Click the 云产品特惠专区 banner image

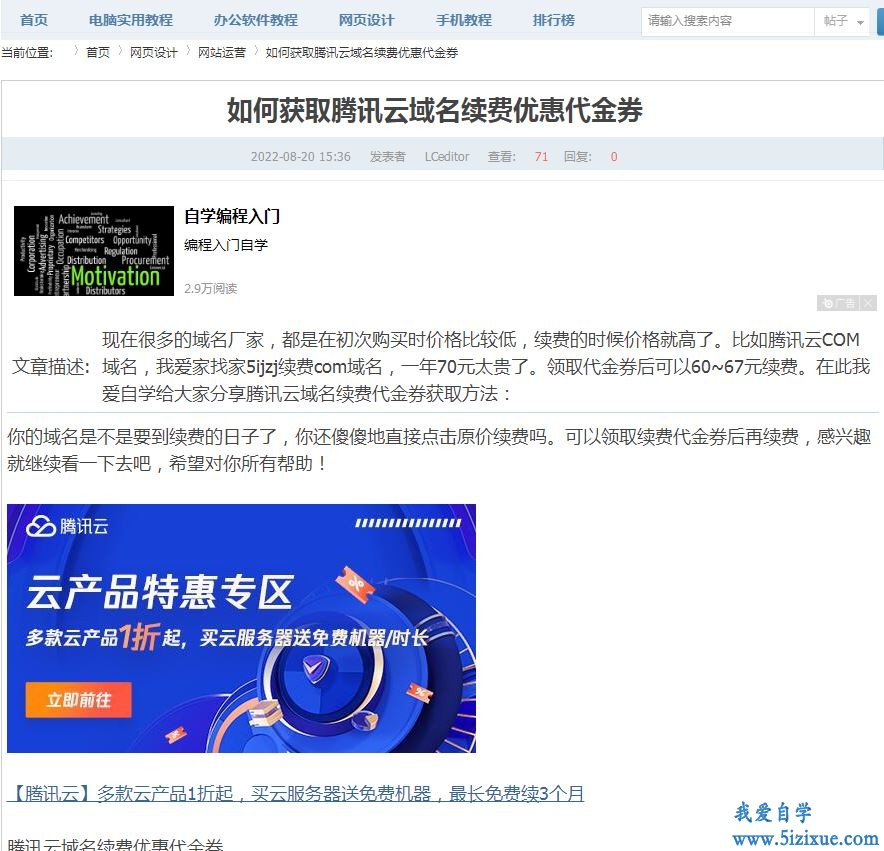pos(241,628)
